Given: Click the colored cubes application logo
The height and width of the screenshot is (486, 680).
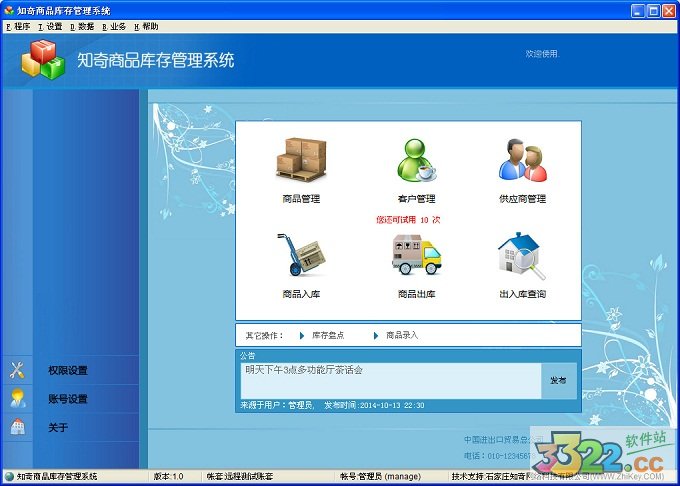Looking at the screenshot, I should pos(43,59).
